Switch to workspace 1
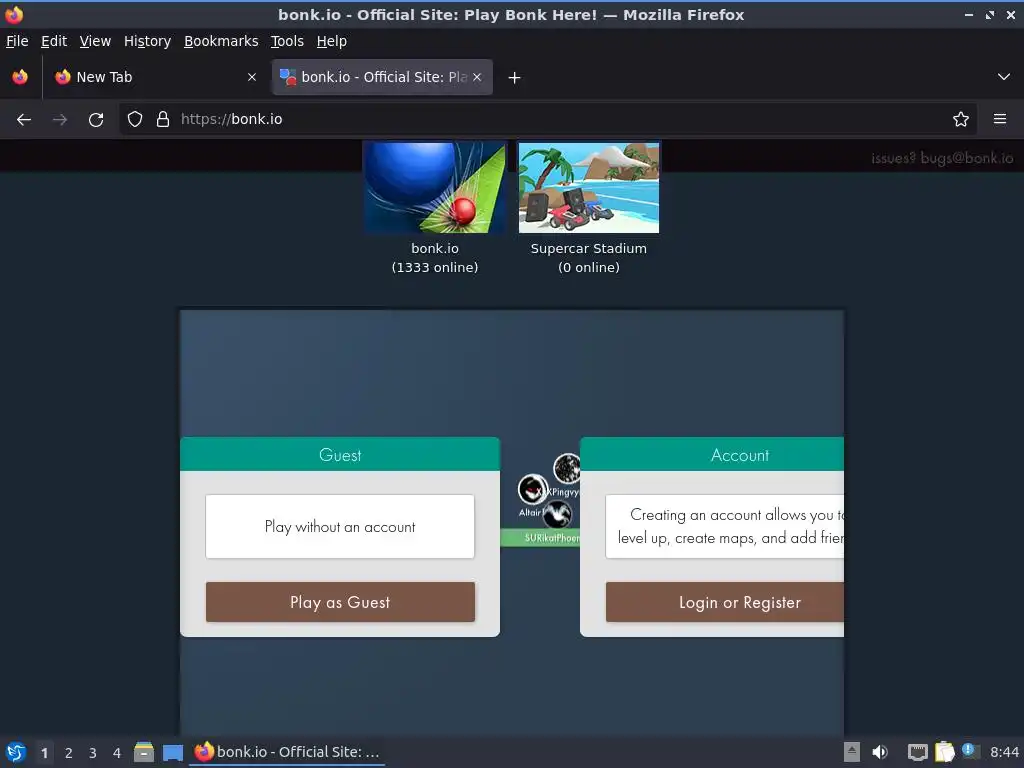This screenshot has height=768, width=1024. click(44, 753)
